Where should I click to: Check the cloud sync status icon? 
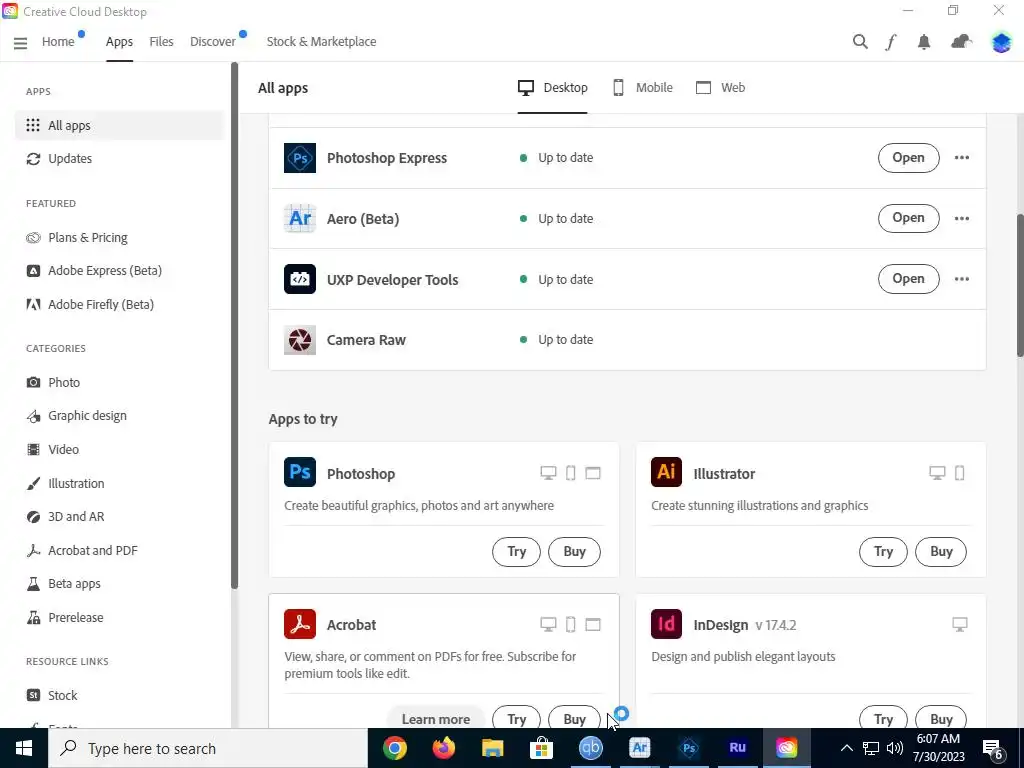961,42
